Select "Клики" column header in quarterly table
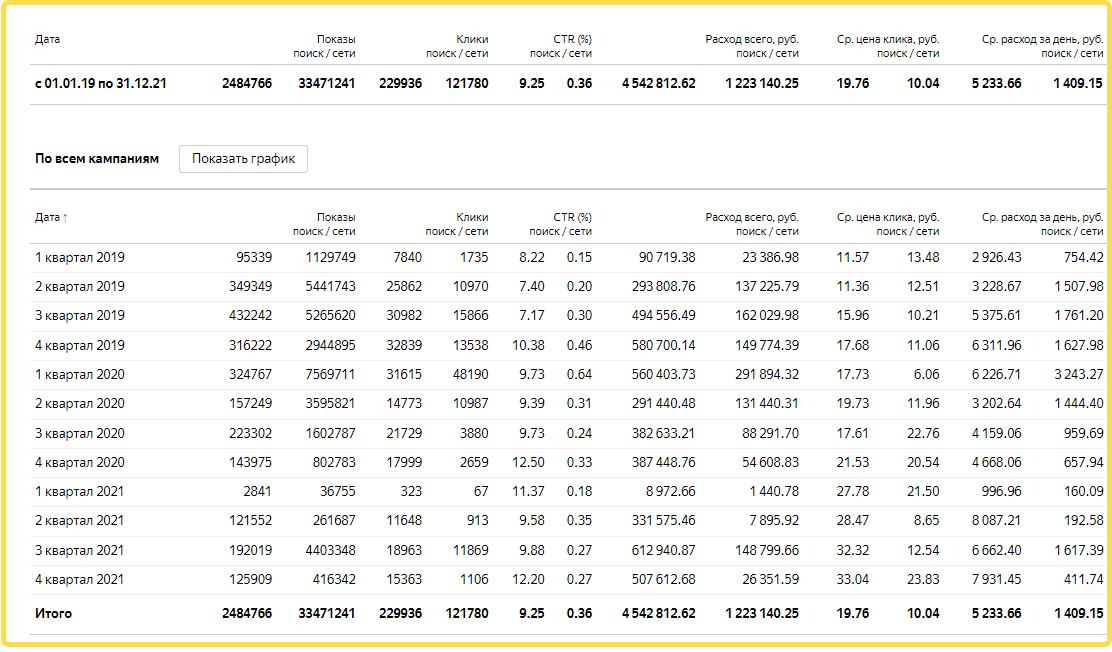Viewport: 1112px width, 652px height. pyautogui.click(x=472, y=217)
